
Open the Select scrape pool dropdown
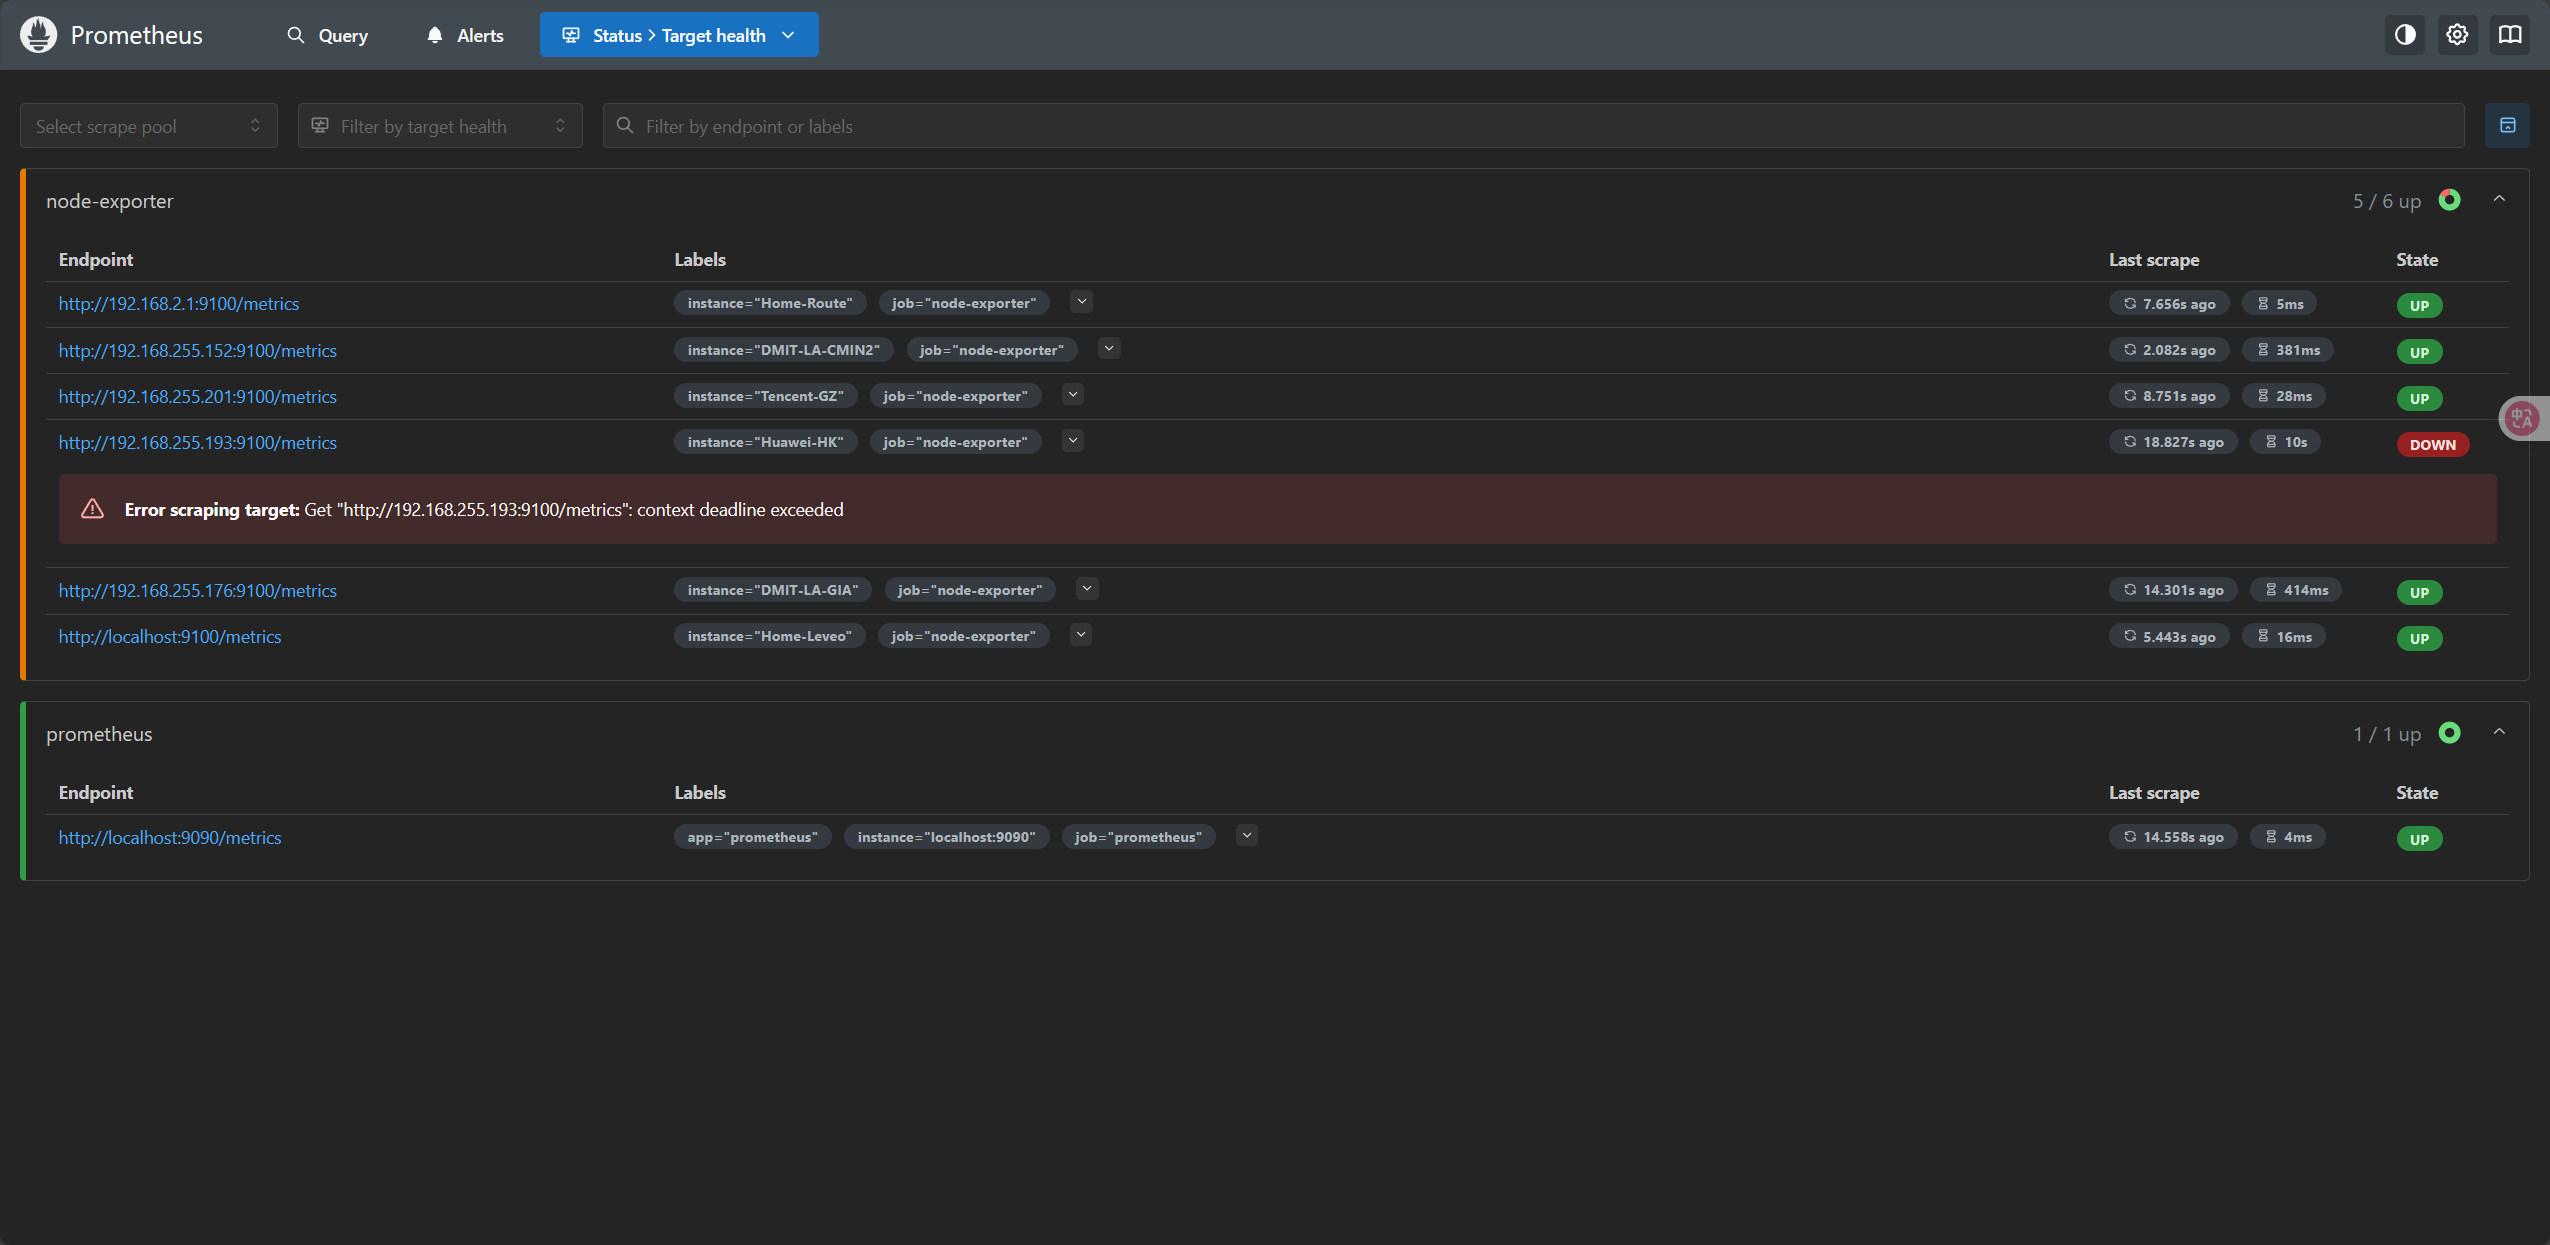(x=149, y=126)
